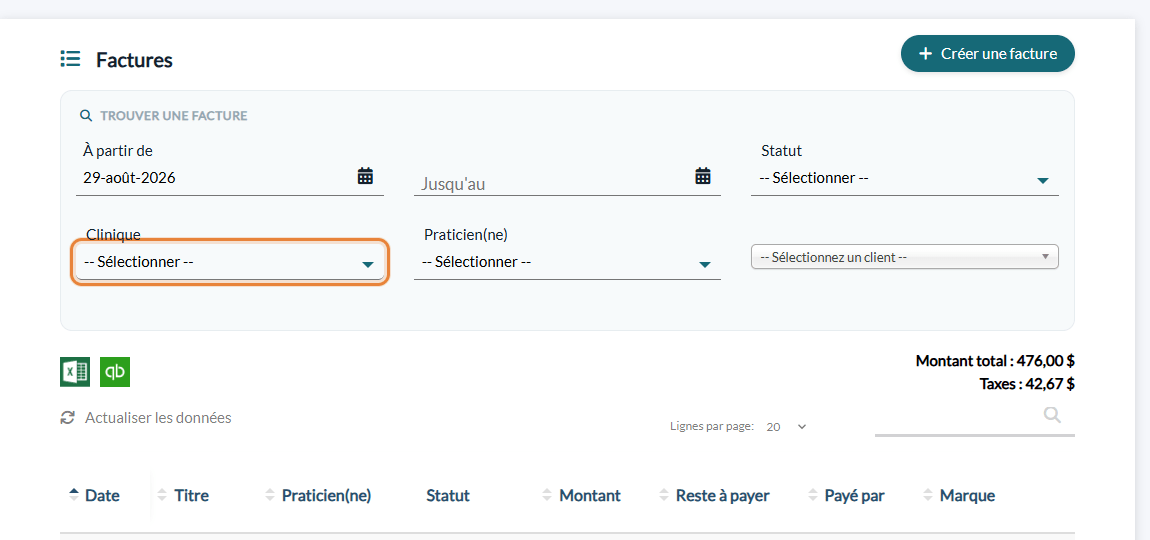1150x540 pixels.
Task: Open the Statut dropdown
Action: 904,178
